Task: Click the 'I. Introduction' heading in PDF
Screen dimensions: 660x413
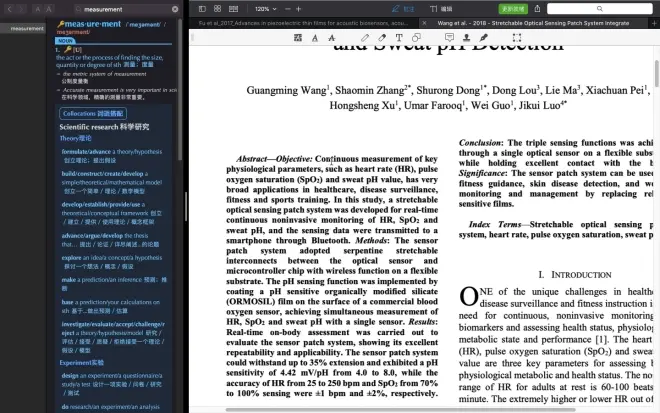Action: coord(575,275)
